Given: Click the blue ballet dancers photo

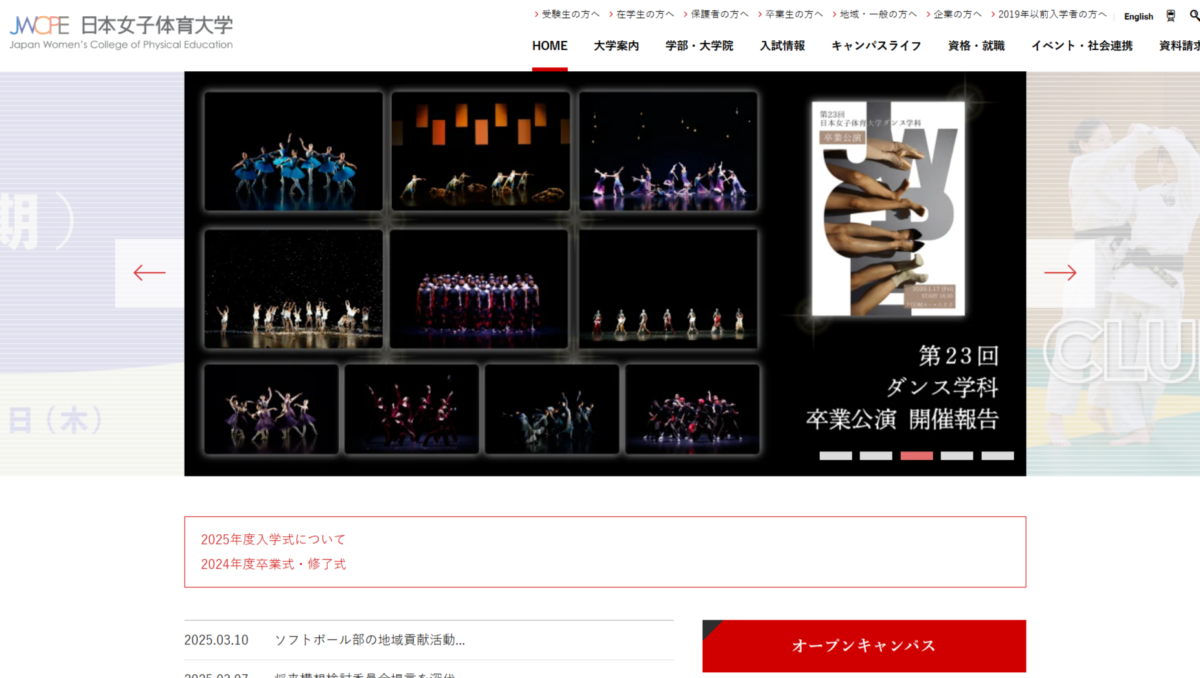Looking at the screenshot, I should point(294,150).
